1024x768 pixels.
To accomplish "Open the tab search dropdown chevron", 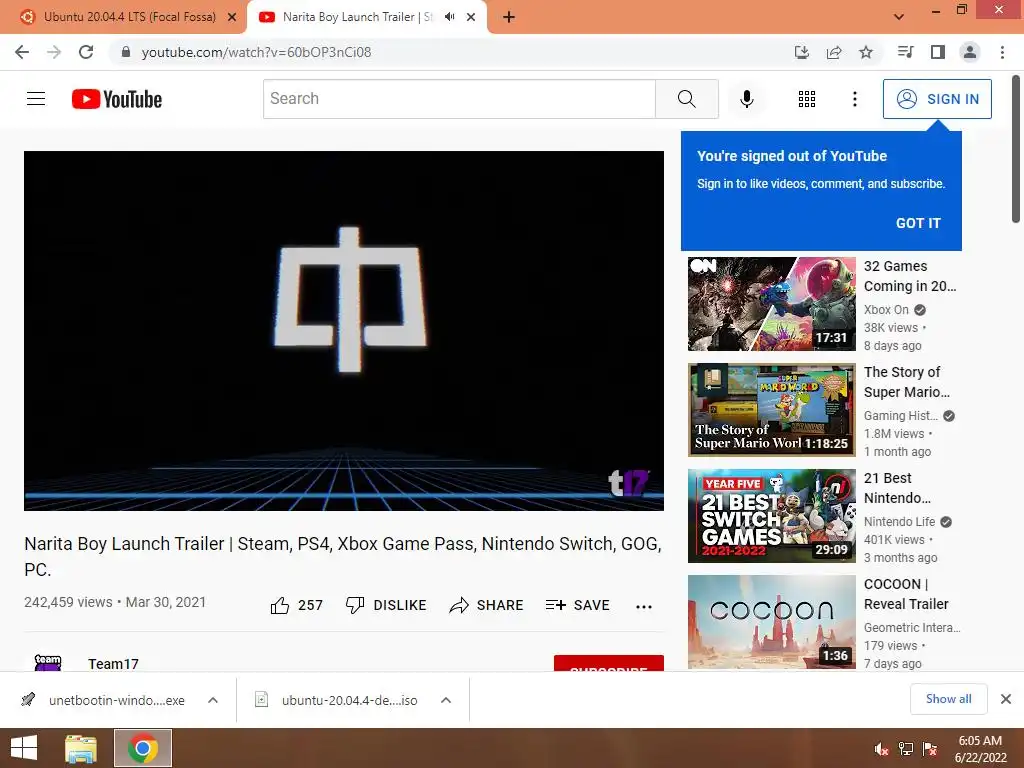I will 899,17.
